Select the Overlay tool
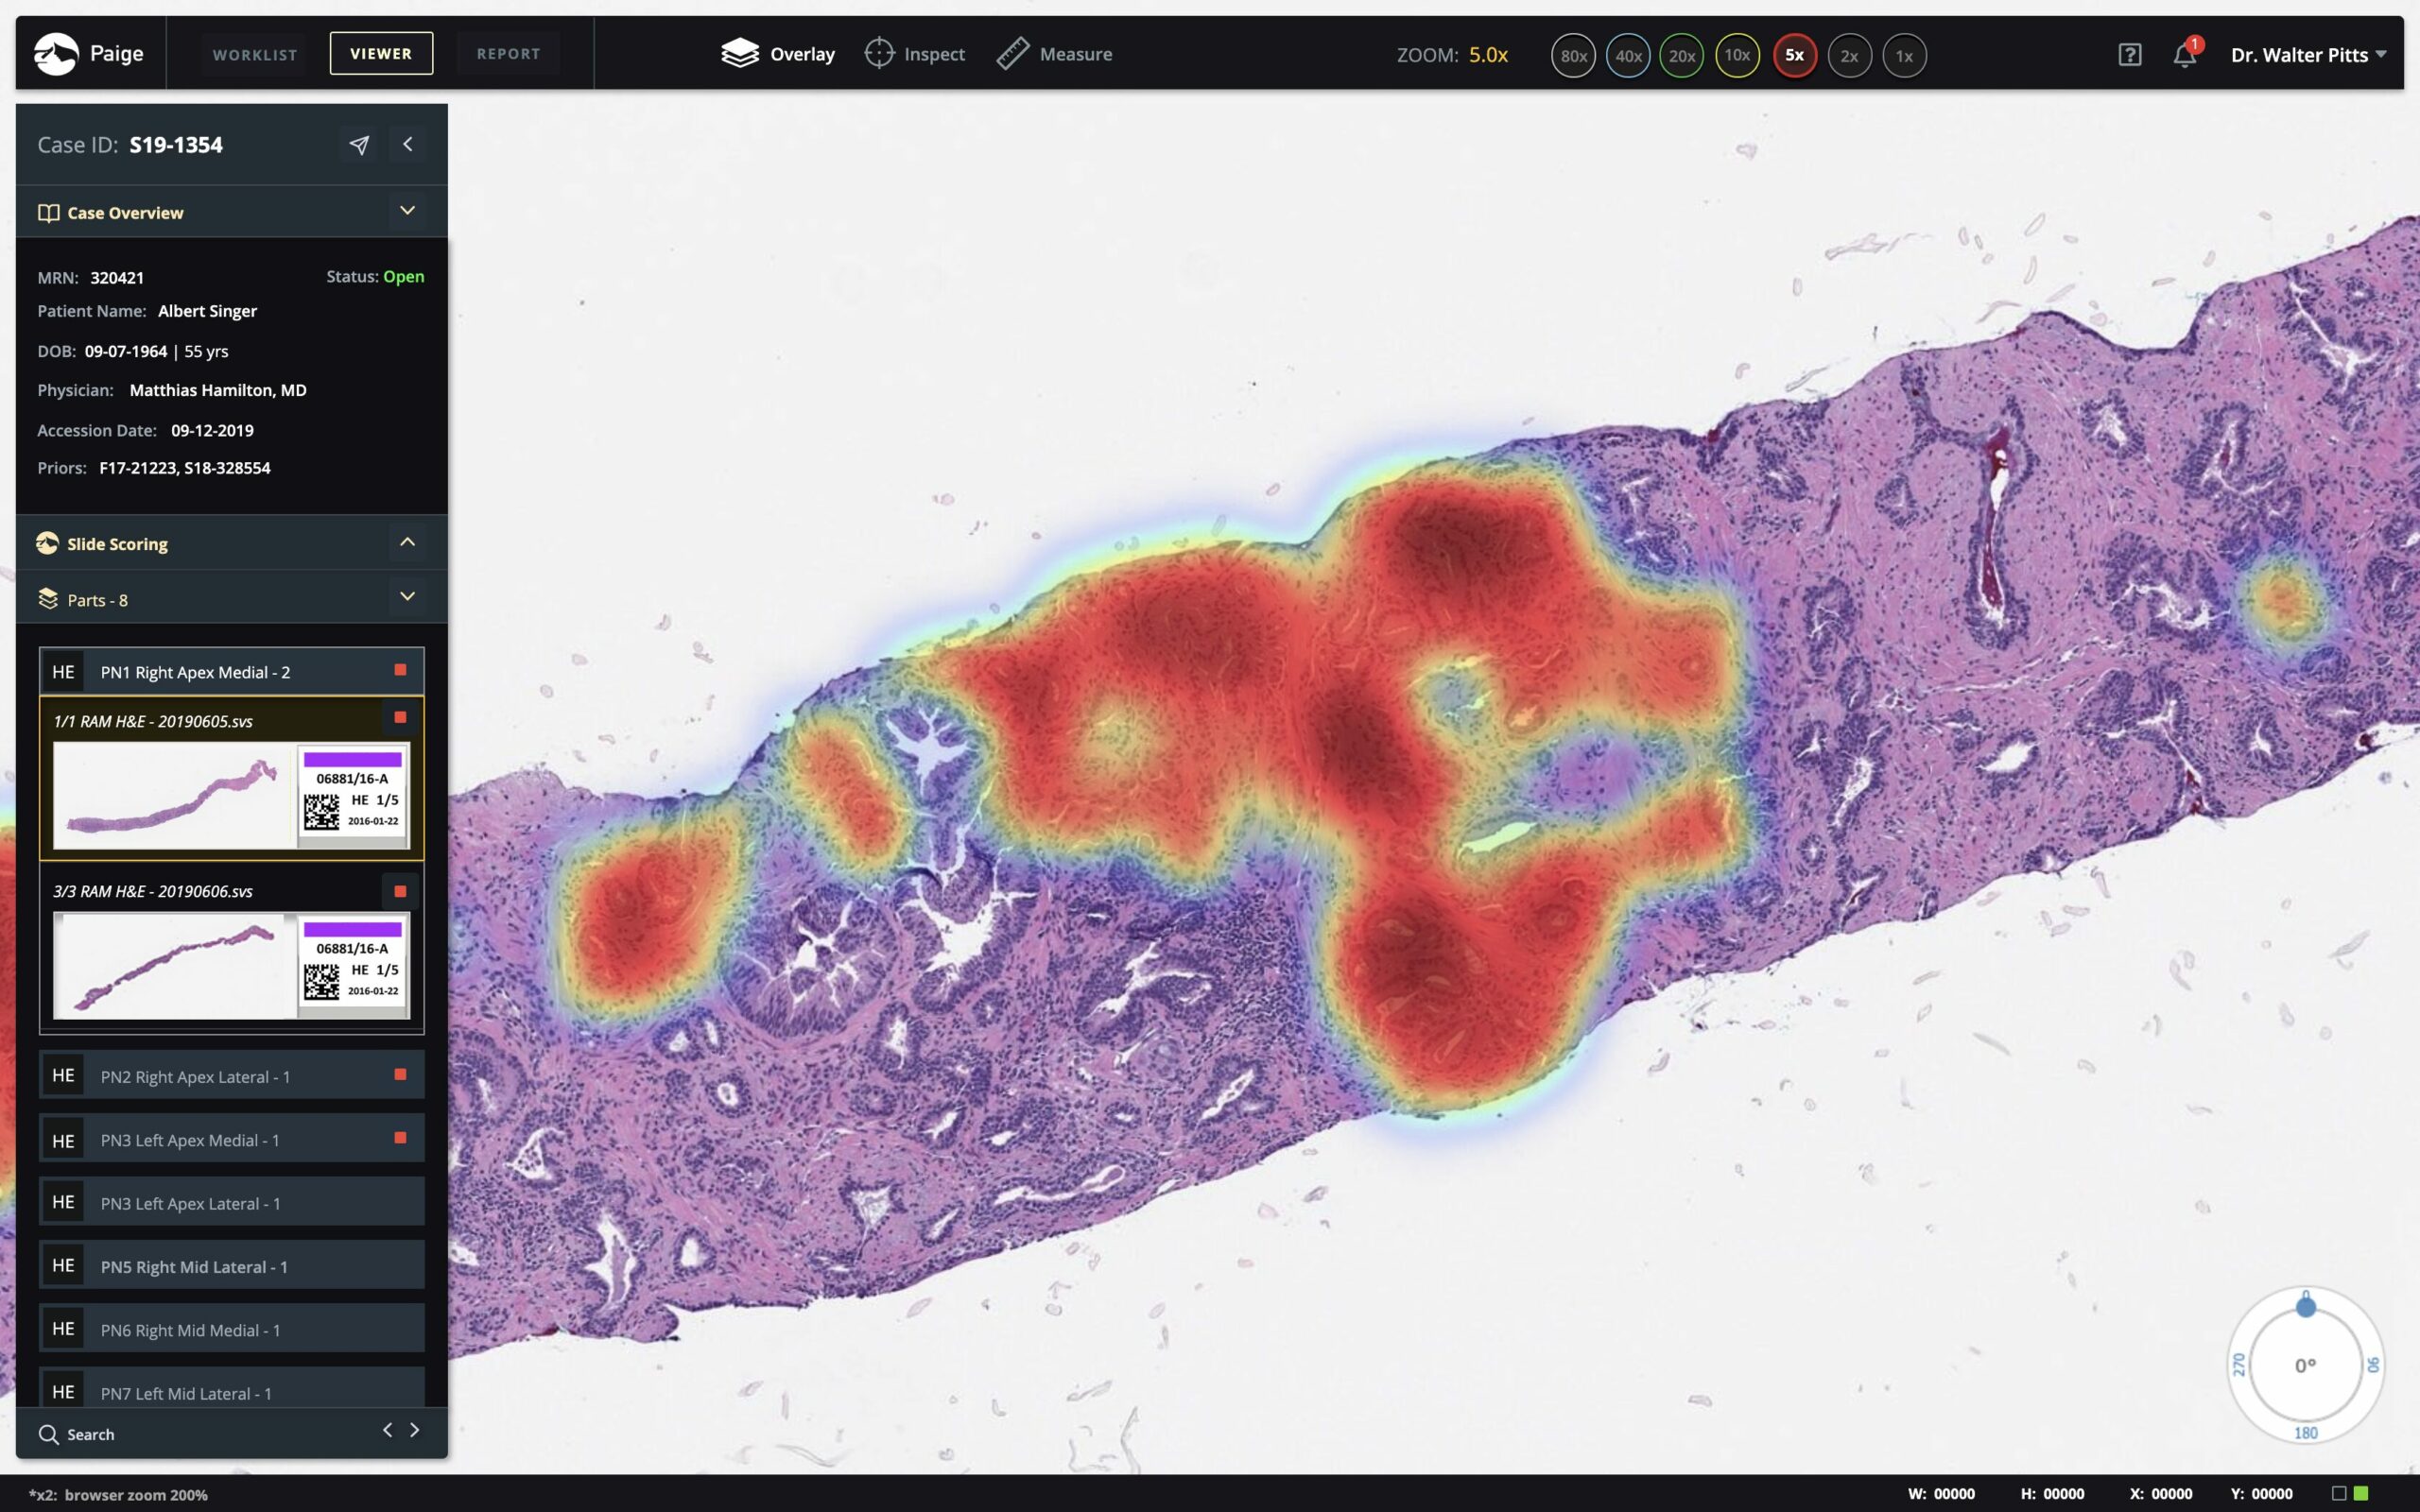Screen dimensions: 2420x1512 (x=779, y=54)
